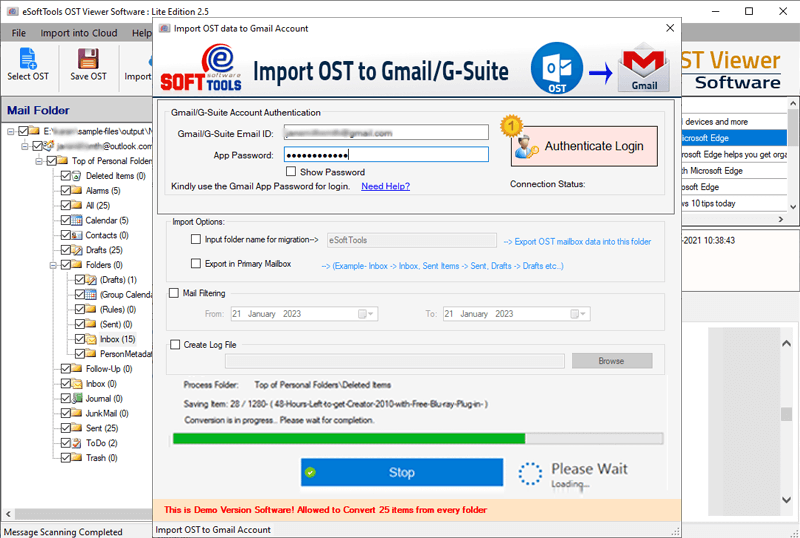Click the Alarms folder icon

[77, 190]
